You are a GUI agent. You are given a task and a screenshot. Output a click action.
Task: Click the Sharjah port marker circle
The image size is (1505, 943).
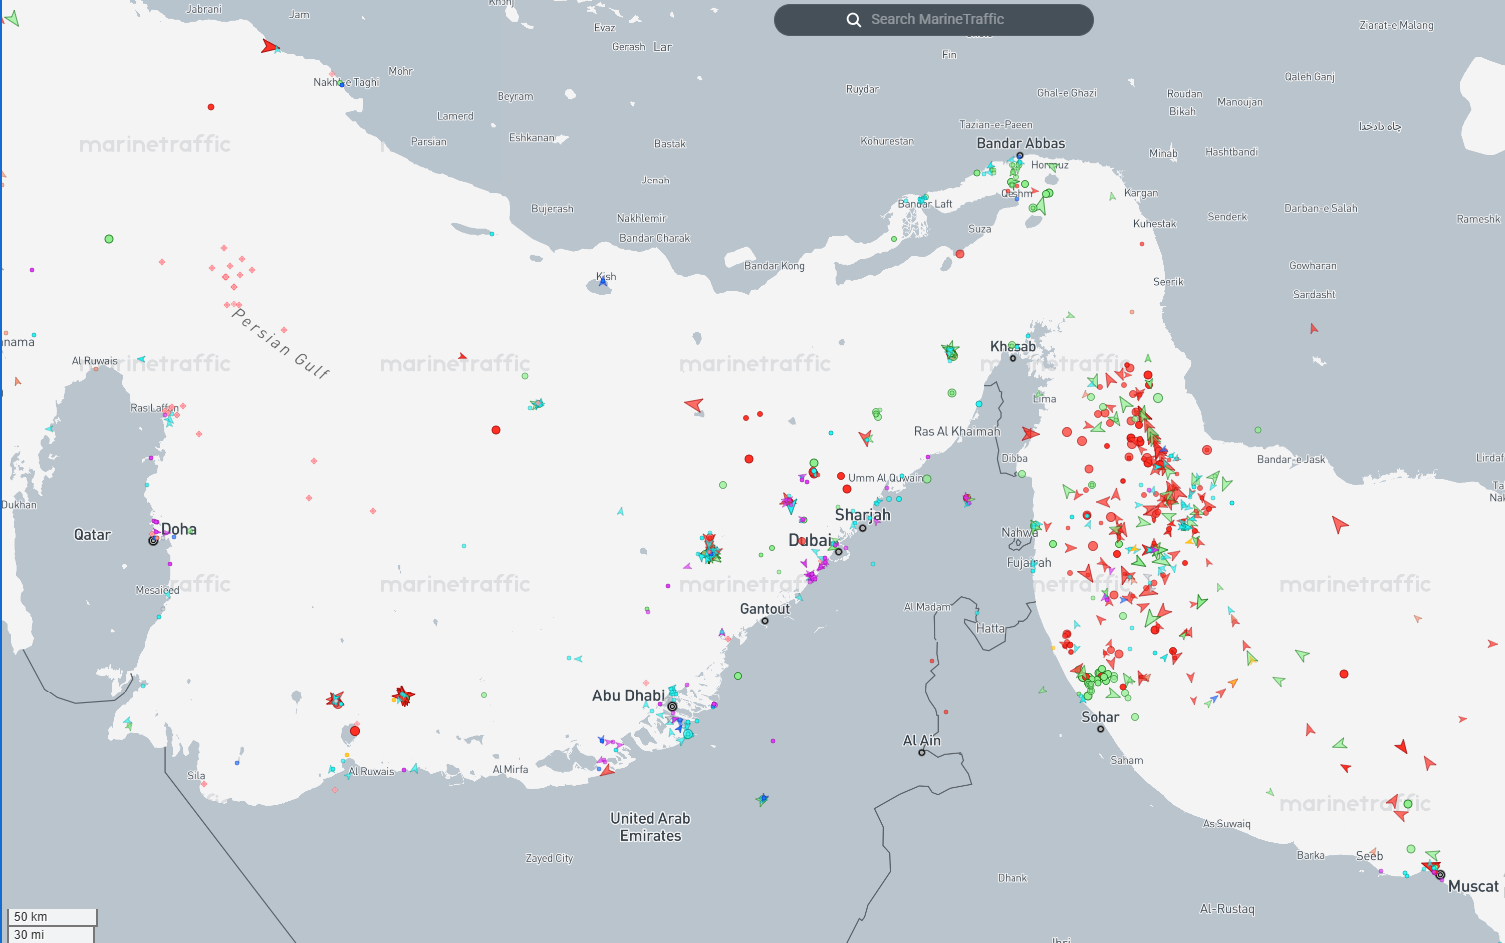862,528
